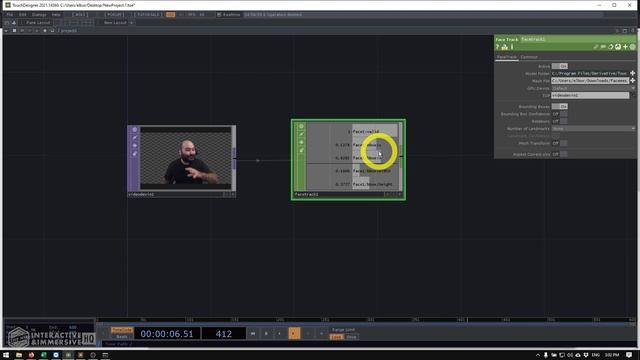Open the path bar dropdown arrow at left

click(x=6, y=31)
